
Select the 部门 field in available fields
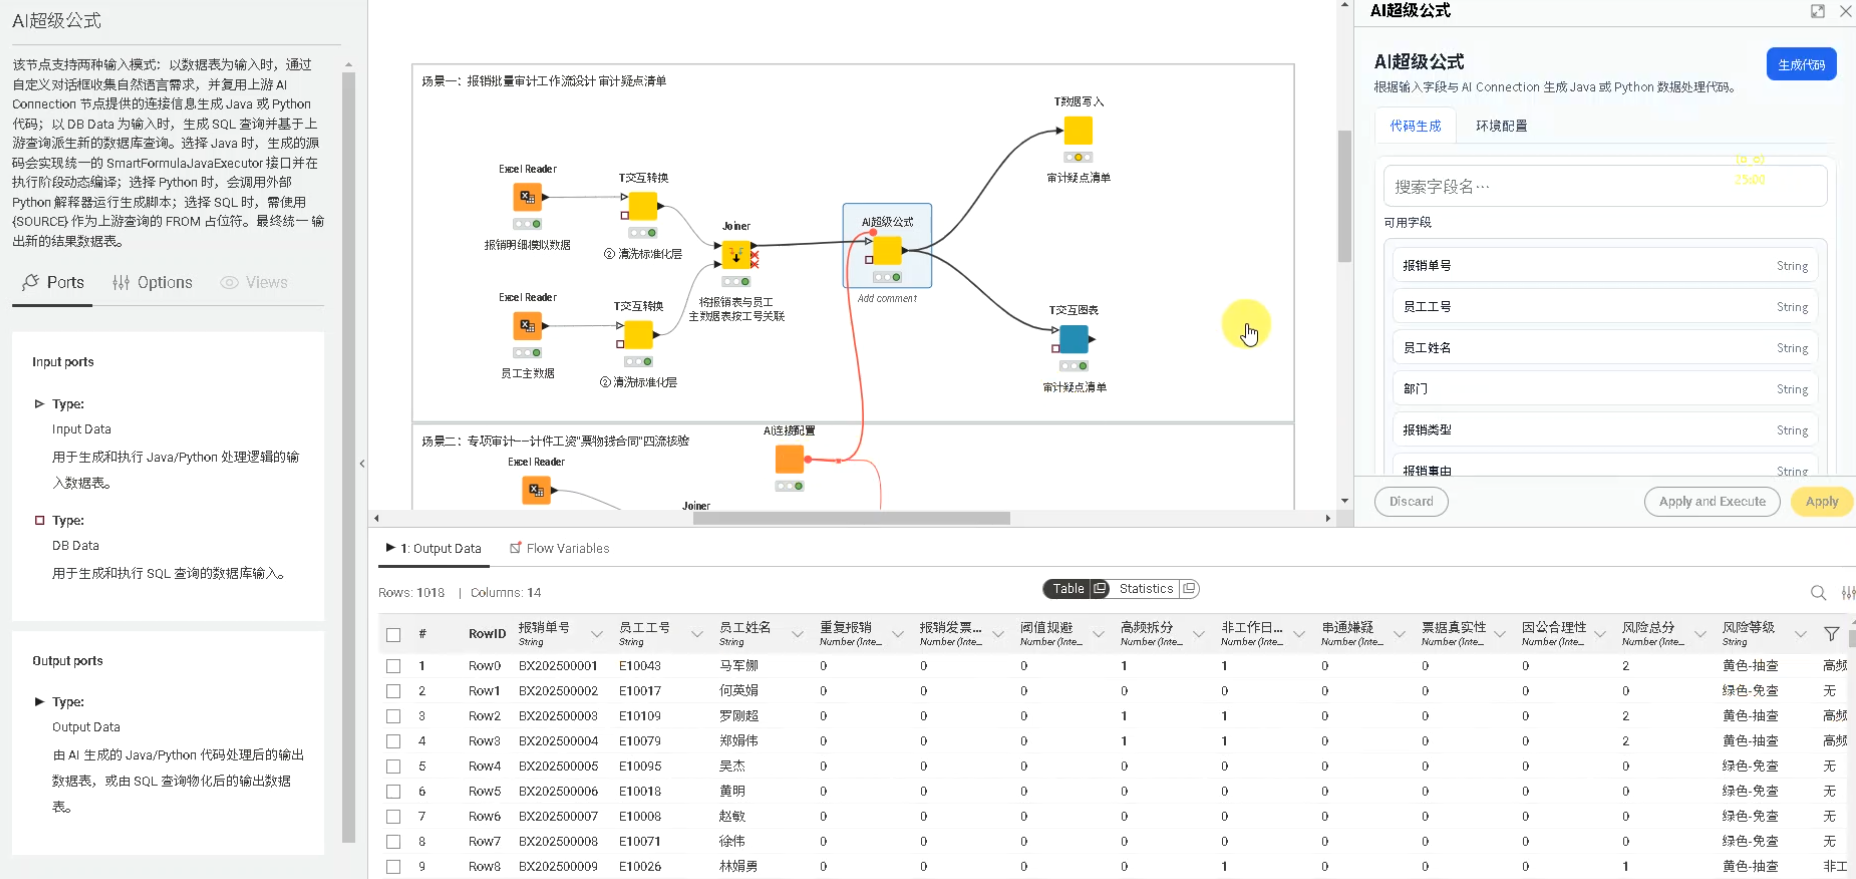[x=1605, y=389]
